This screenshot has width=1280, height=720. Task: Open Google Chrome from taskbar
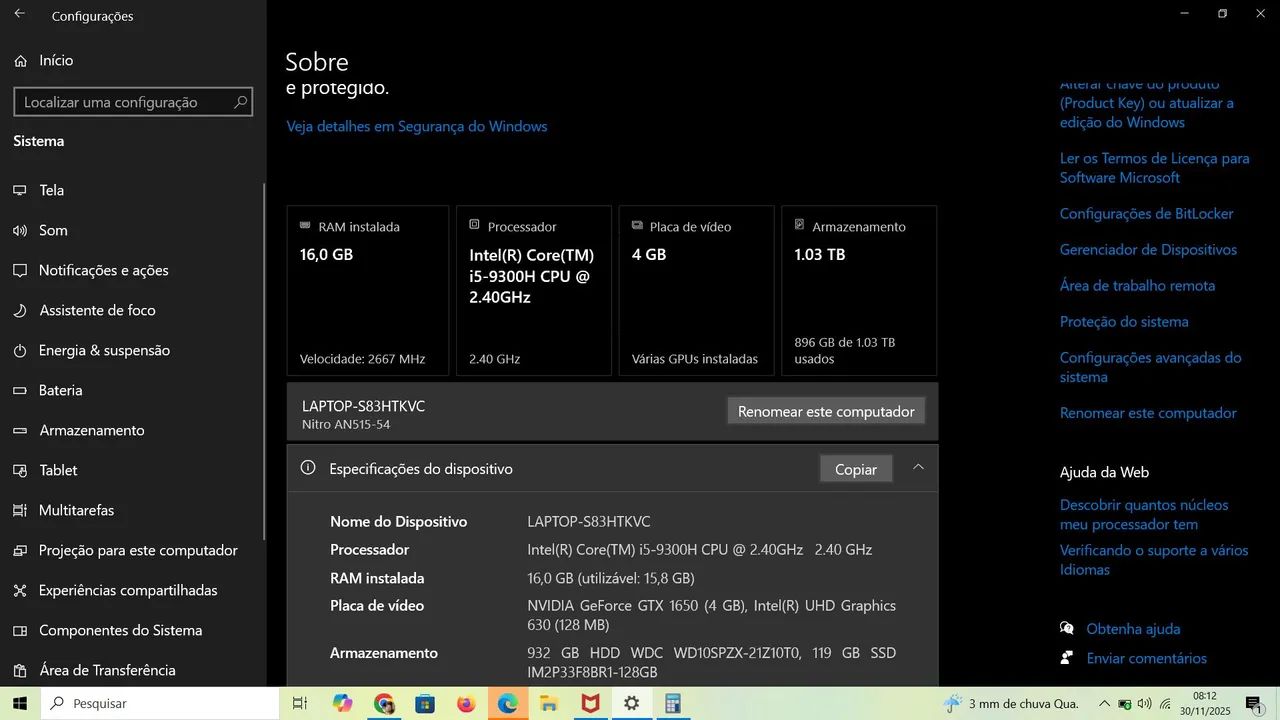click(x=384, y=704)
